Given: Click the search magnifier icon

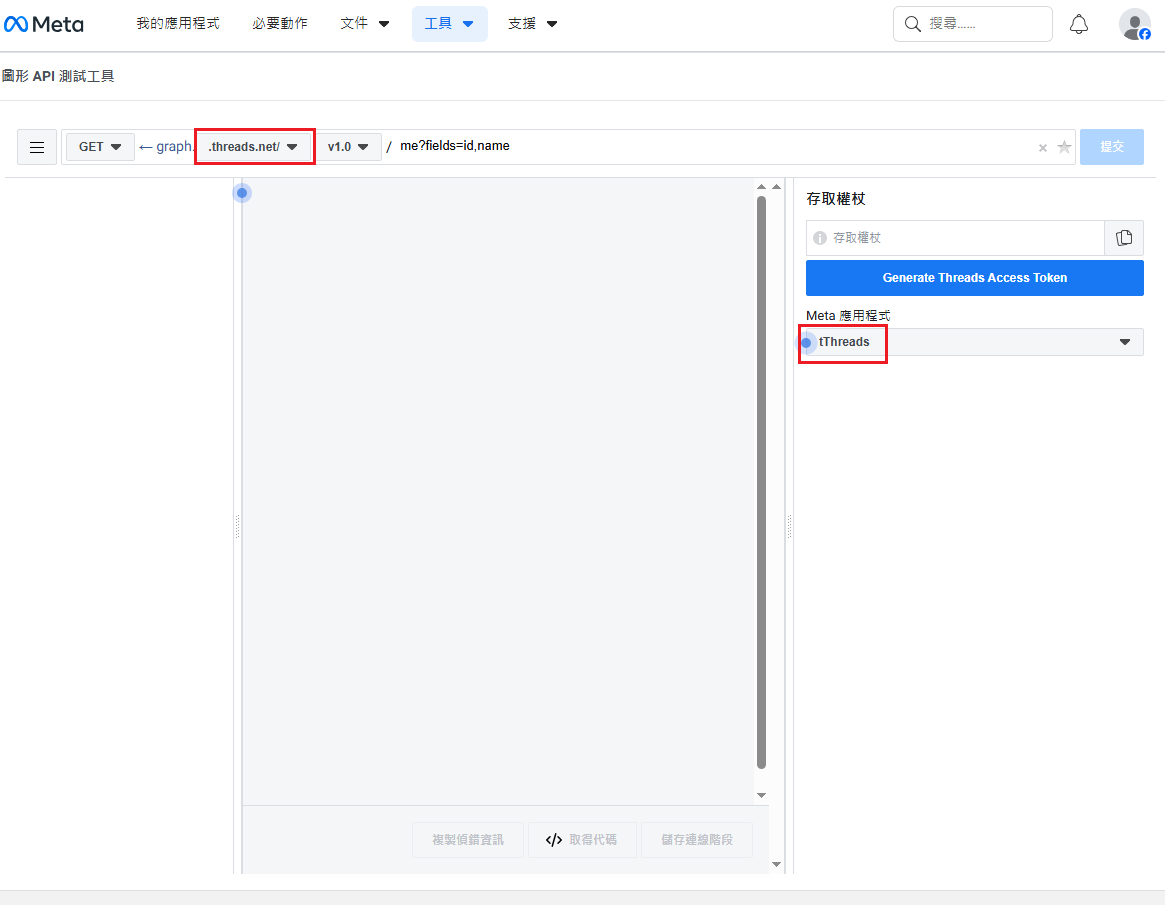Looking at the screenshot, I should tap(912, 24).
